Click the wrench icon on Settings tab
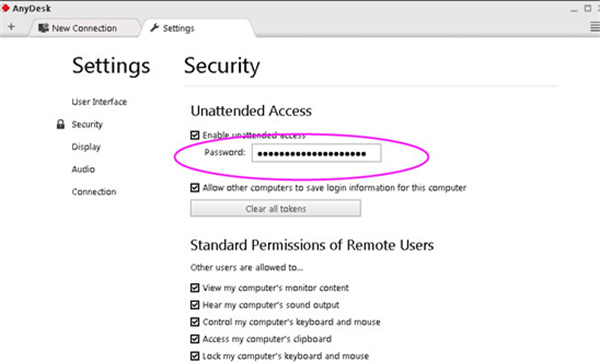 click(155, 28)
